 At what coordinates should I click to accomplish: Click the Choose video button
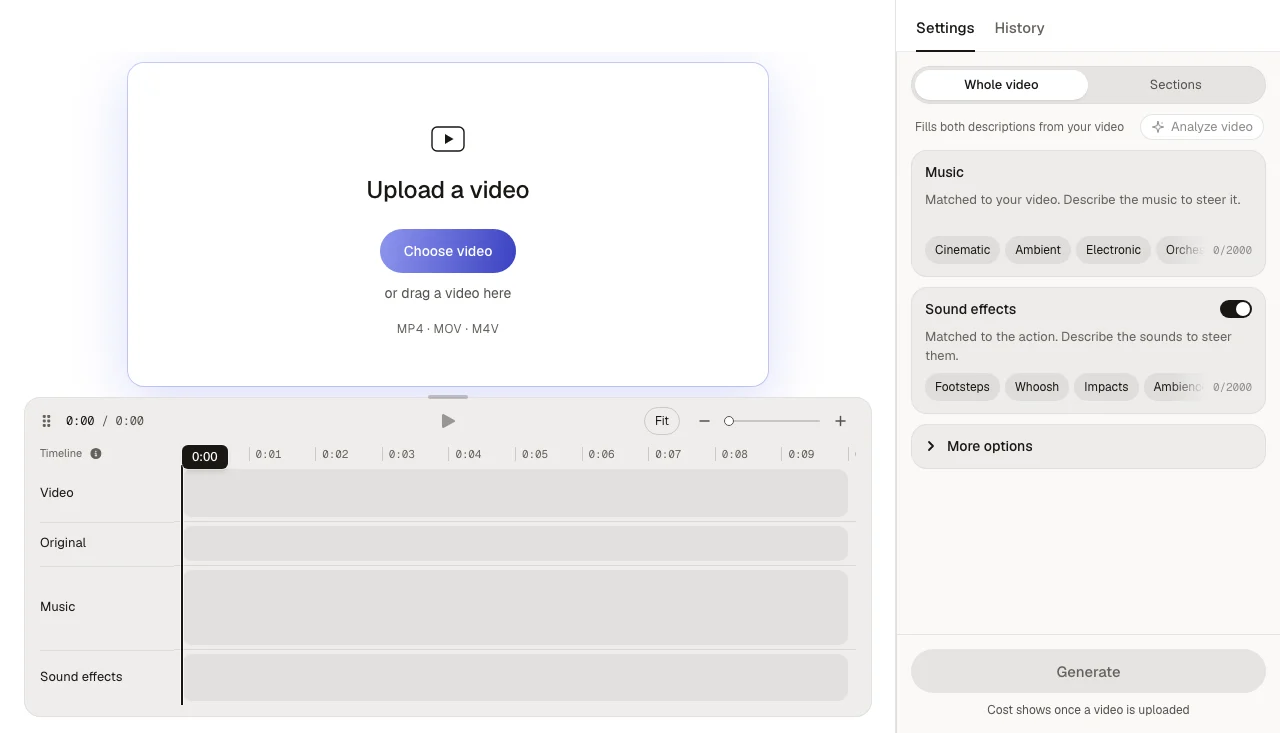[448, 251]
